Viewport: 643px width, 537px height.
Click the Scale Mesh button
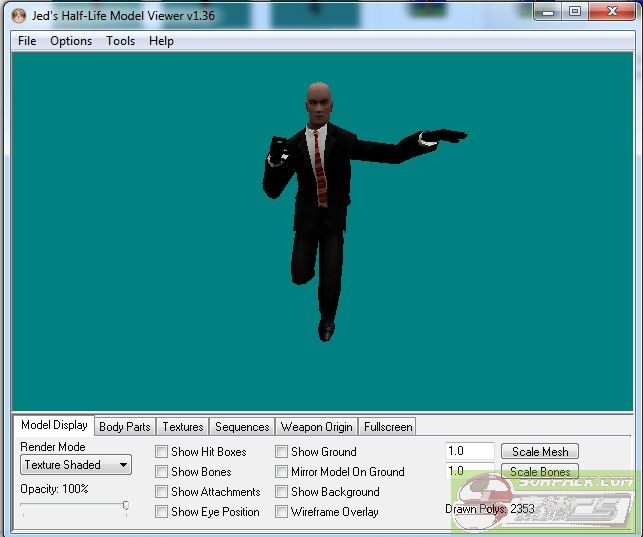coord(540,452)
